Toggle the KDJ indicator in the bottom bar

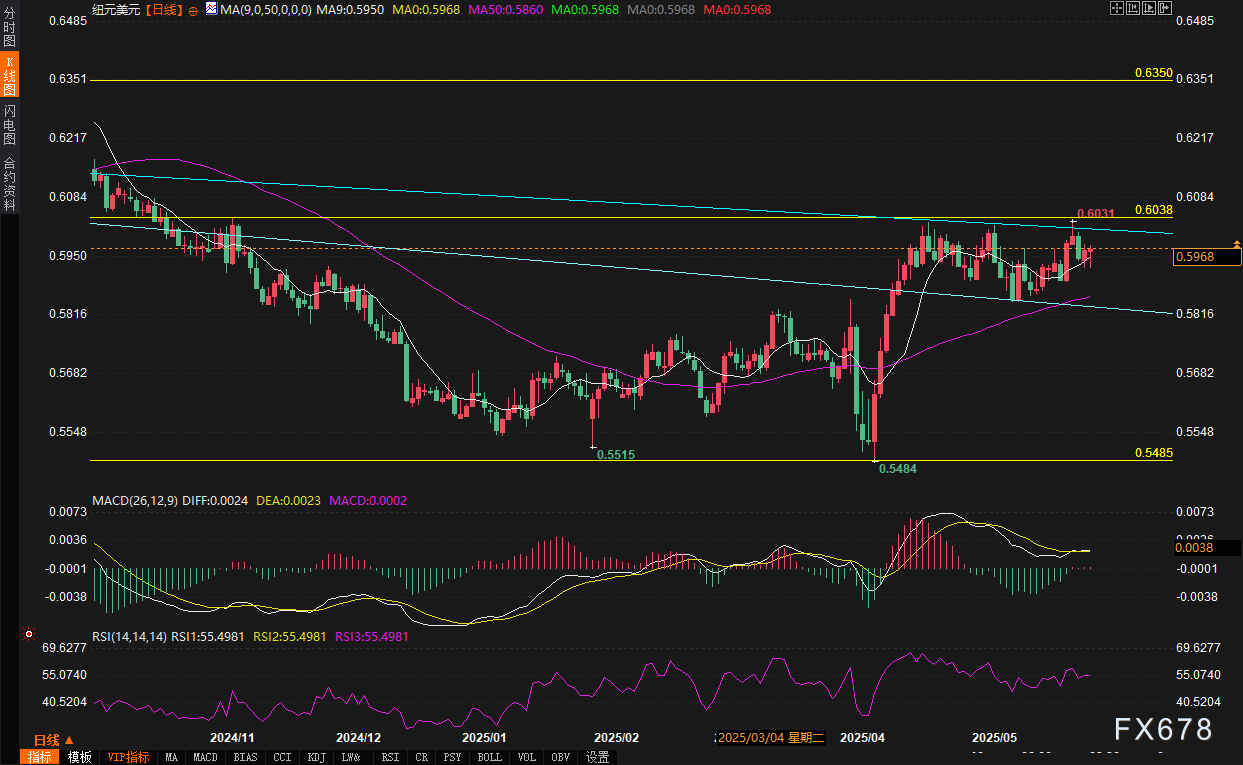(x=317, y=757)
